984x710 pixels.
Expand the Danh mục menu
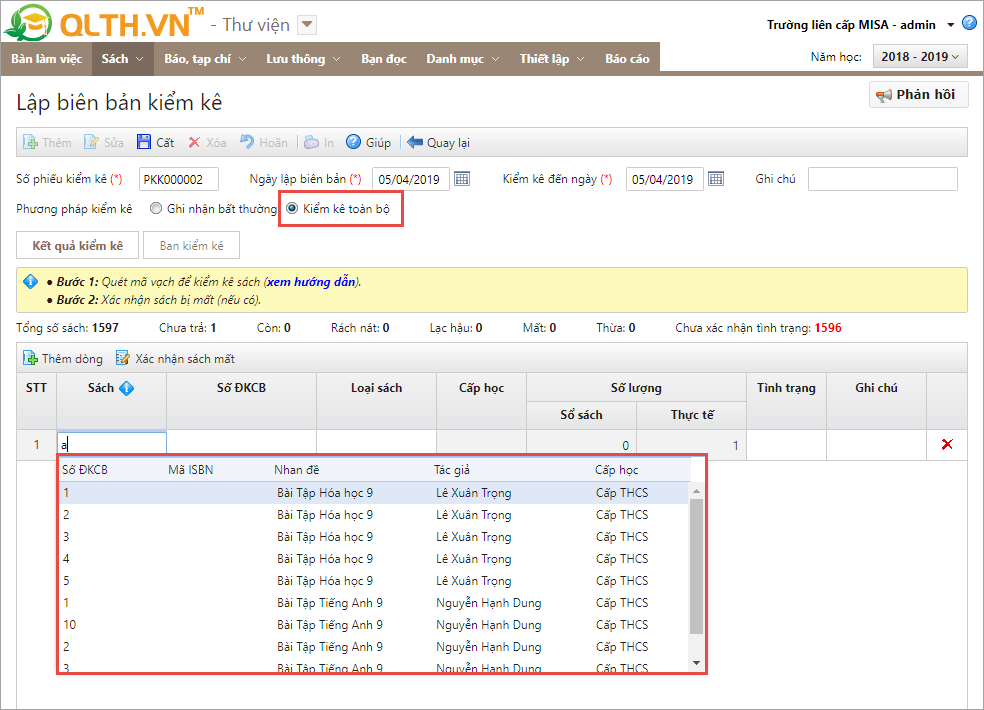click(463, 59)
